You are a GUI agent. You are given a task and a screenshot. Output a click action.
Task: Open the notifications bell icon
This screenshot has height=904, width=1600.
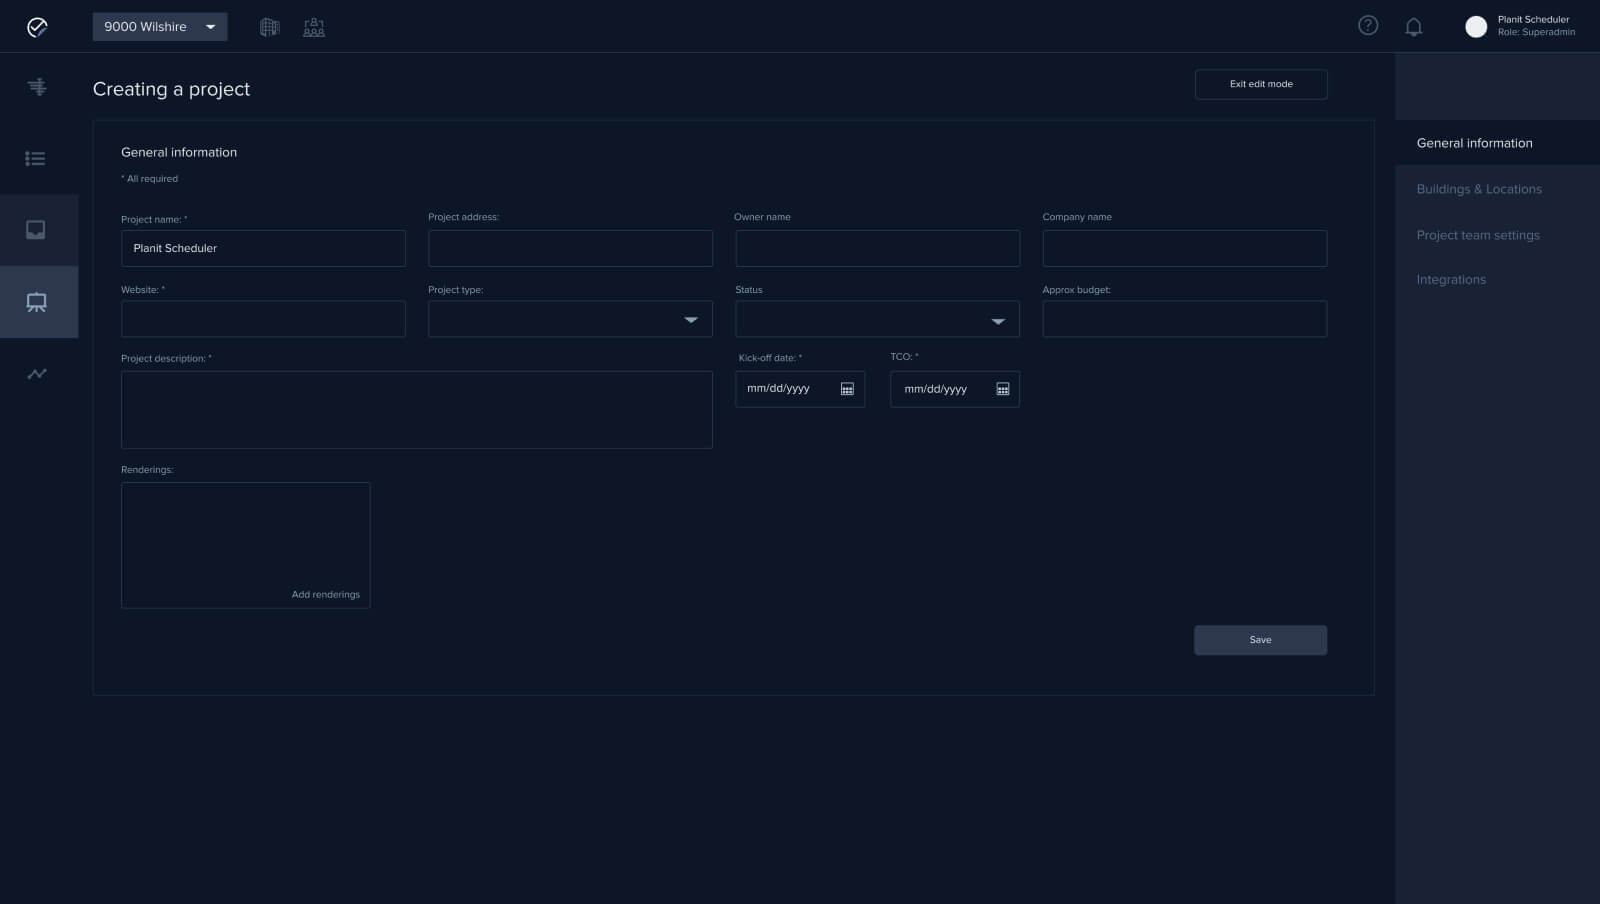coord(1413,27)
